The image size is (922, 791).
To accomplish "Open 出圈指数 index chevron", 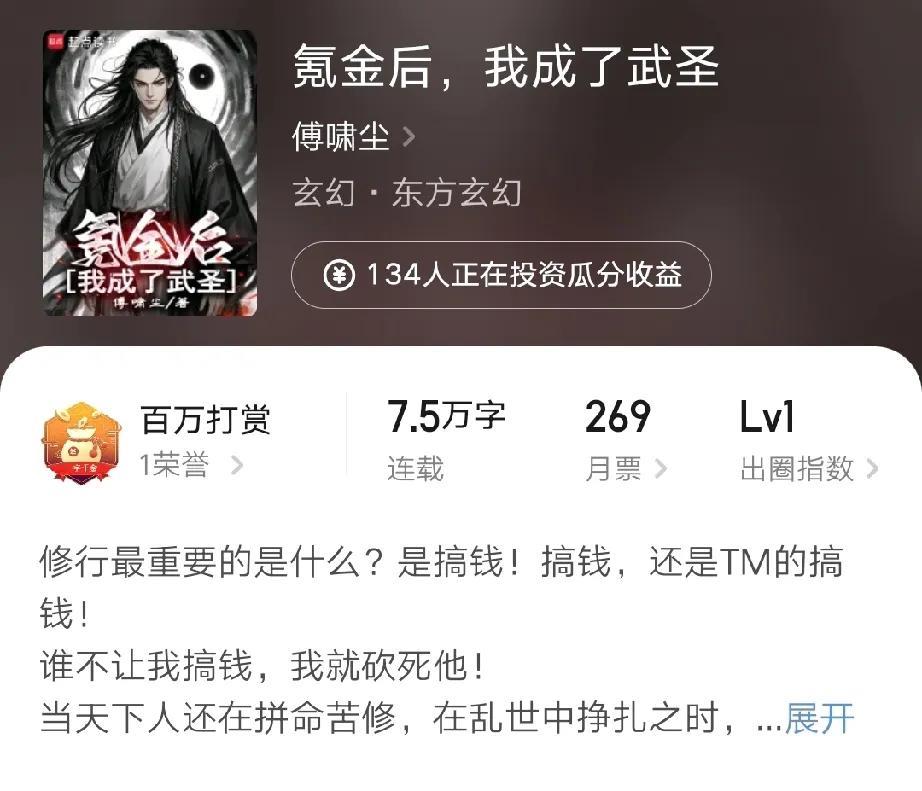I will click(x=872, y=469).
